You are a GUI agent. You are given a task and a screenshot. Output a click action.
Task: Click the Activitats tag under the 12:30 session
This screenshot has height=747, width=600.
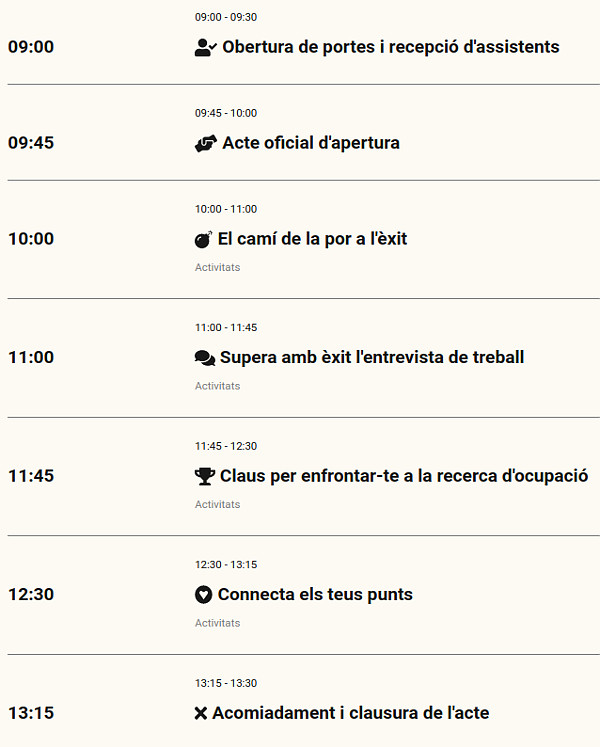[x=217, y=623]
